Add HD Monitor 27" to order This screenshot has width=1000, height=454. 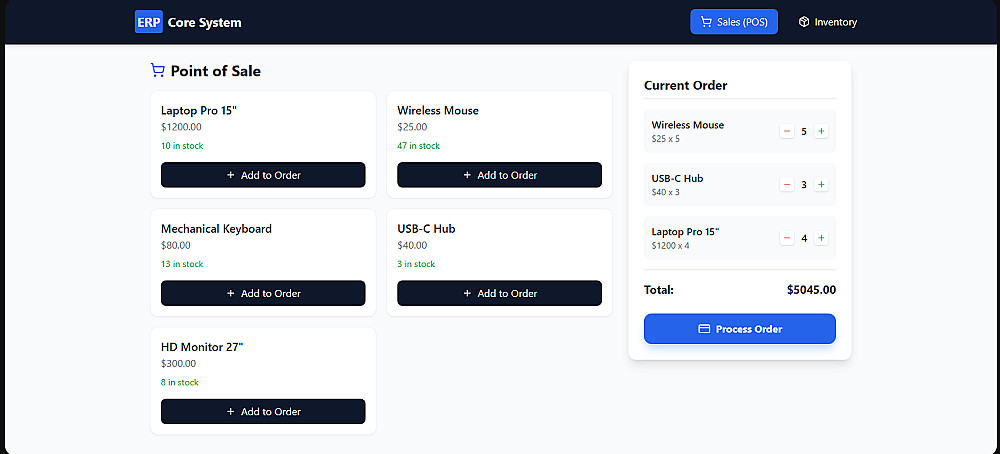coord(263,411)
